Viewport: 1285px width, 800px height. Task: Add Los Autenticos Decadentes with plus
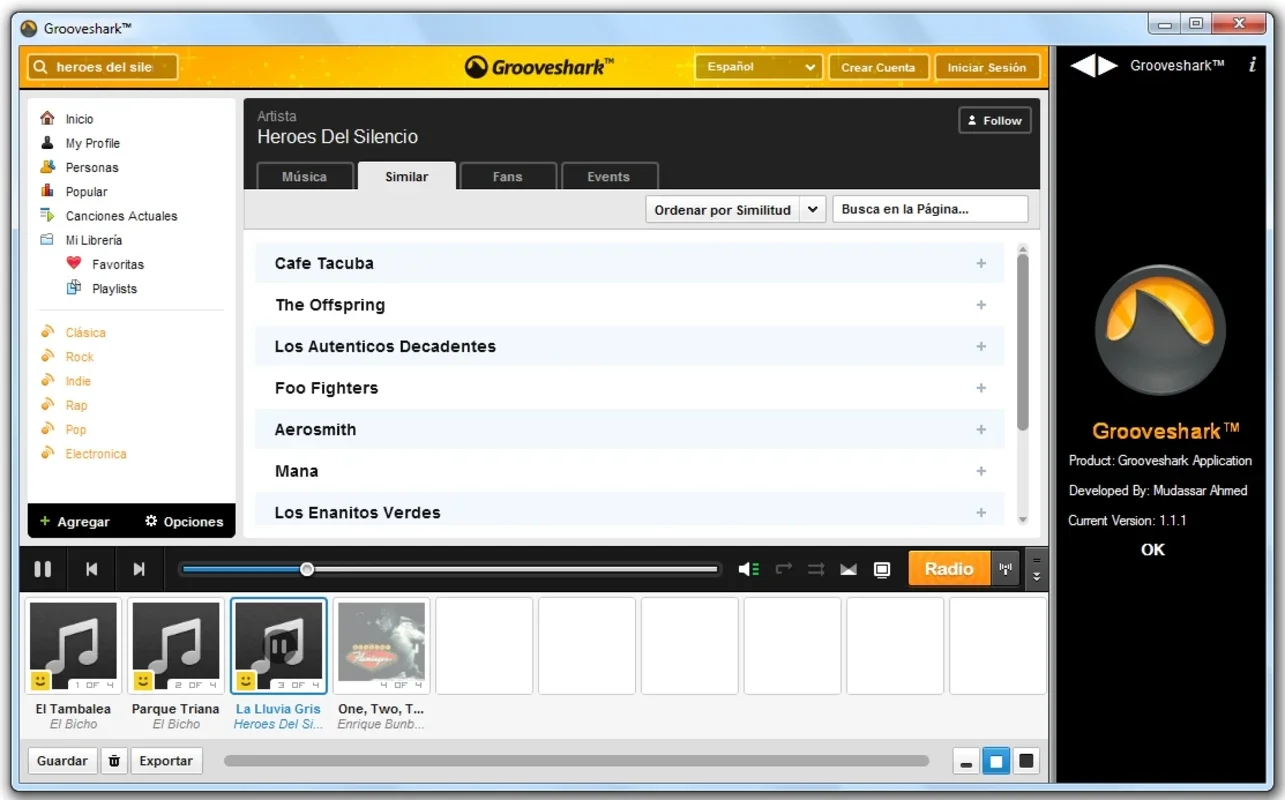[981, 346]
